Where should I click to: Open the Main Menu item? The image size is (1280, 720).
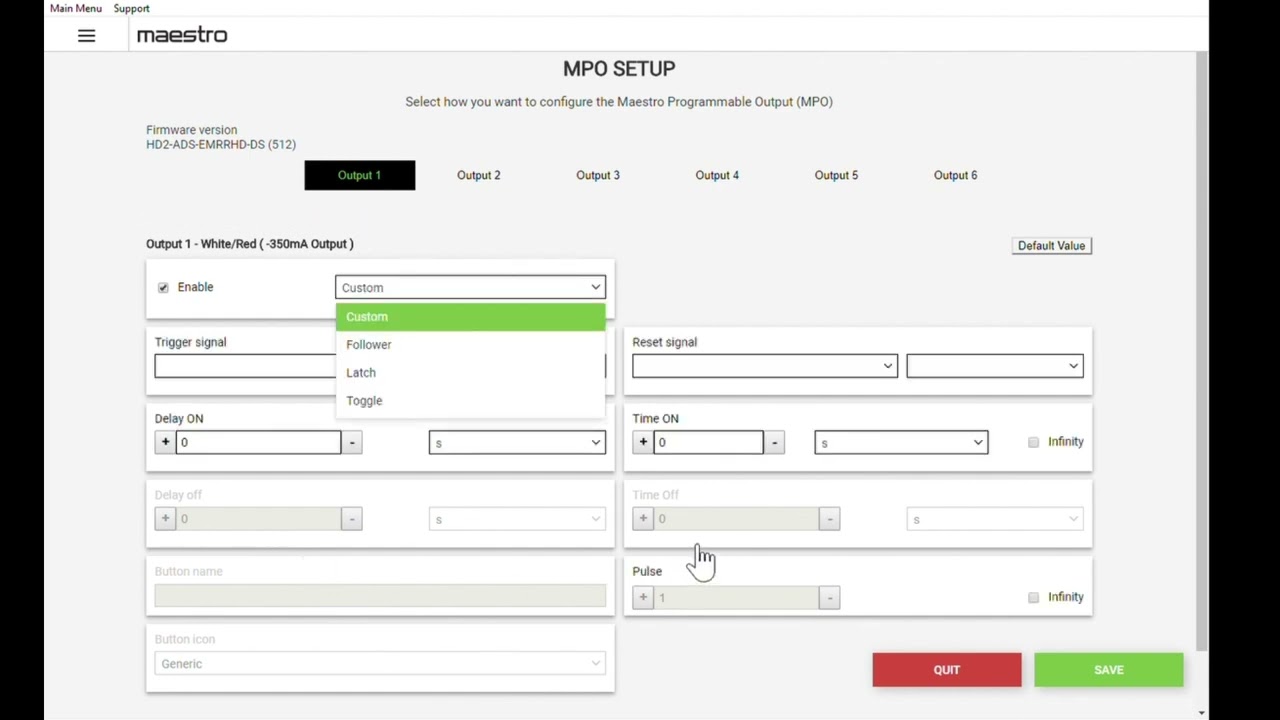pyautogui.click(x=76, y=8)
